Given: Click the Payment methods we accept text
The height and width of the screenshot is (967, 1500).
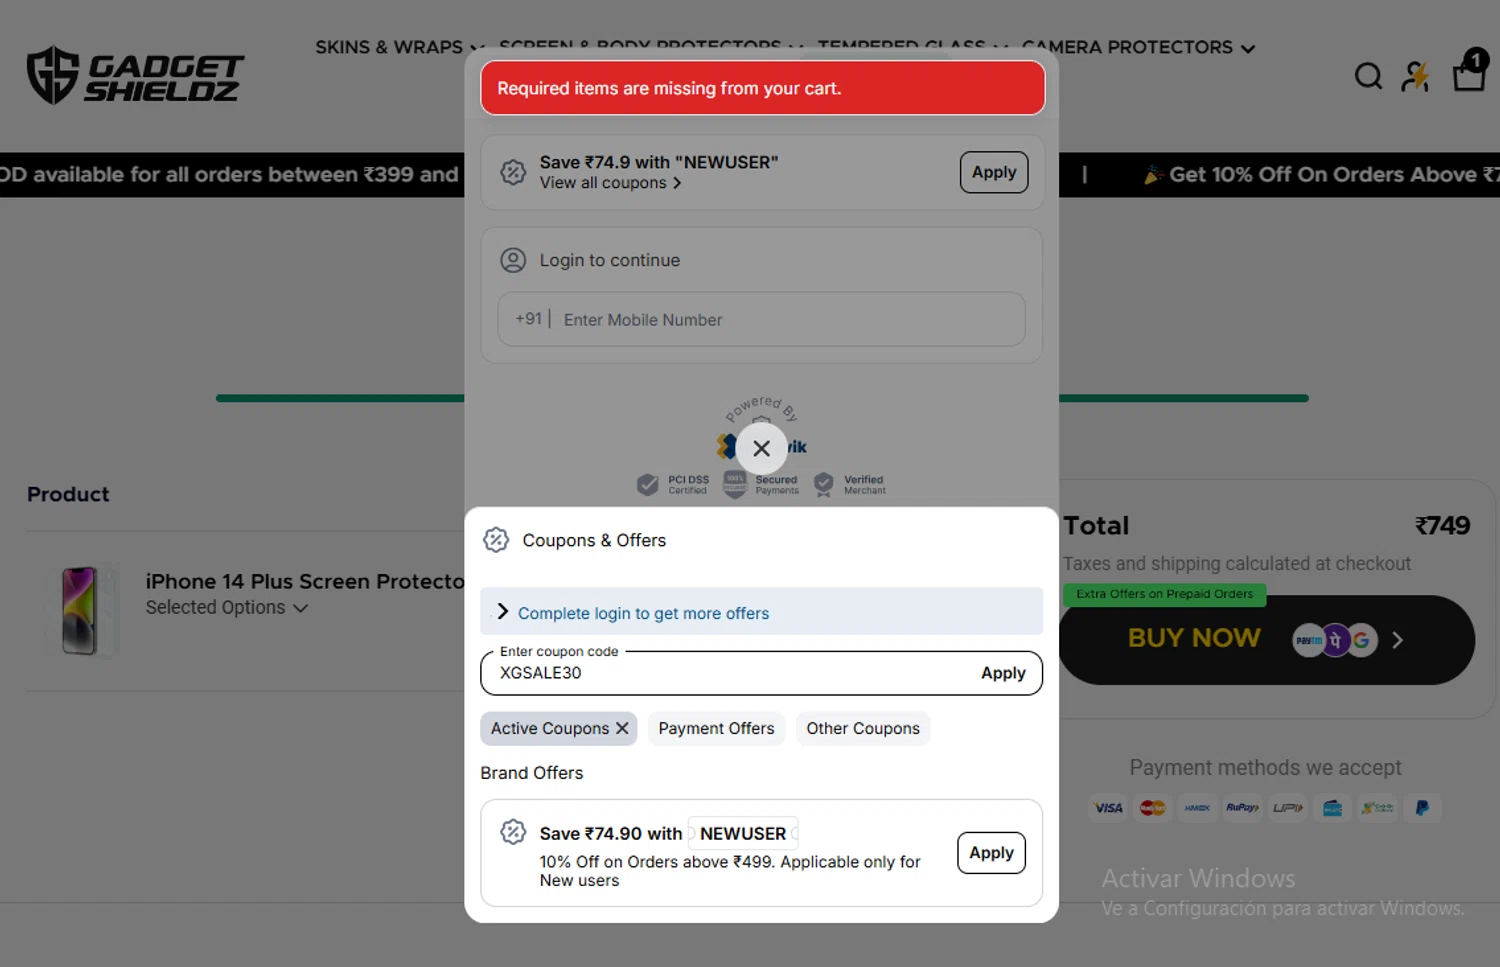Looking at the screenshot, I should pos(1265,767).
